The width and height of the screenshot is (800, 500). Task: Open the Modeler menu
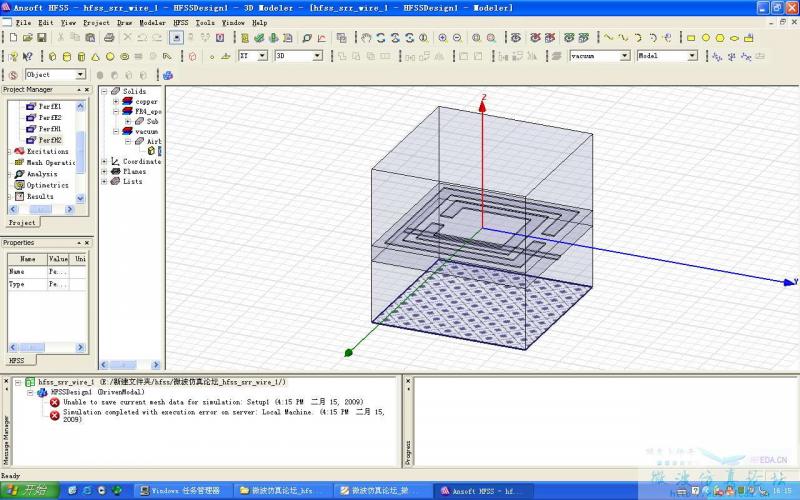(x=152, y=22)
